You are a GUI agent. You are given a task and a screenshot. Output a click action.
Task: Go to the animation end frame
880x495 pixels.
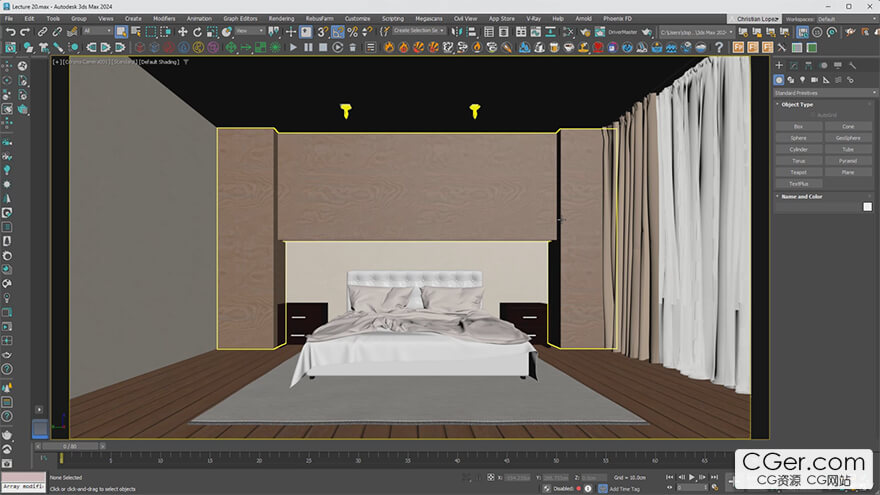tap(714, 477)
